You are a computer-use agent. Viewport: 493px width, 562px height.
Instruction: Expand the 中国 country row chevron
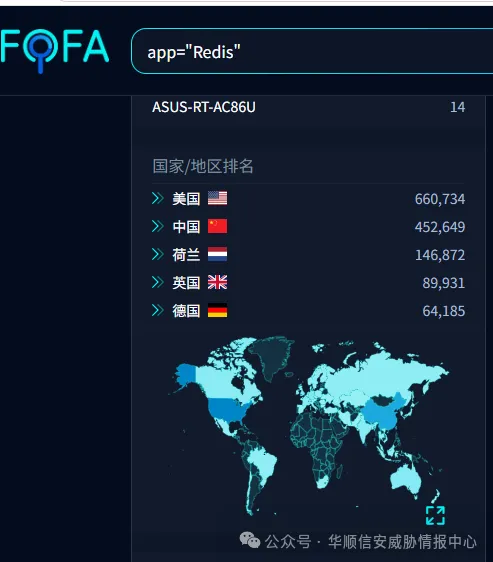(158, 226)
